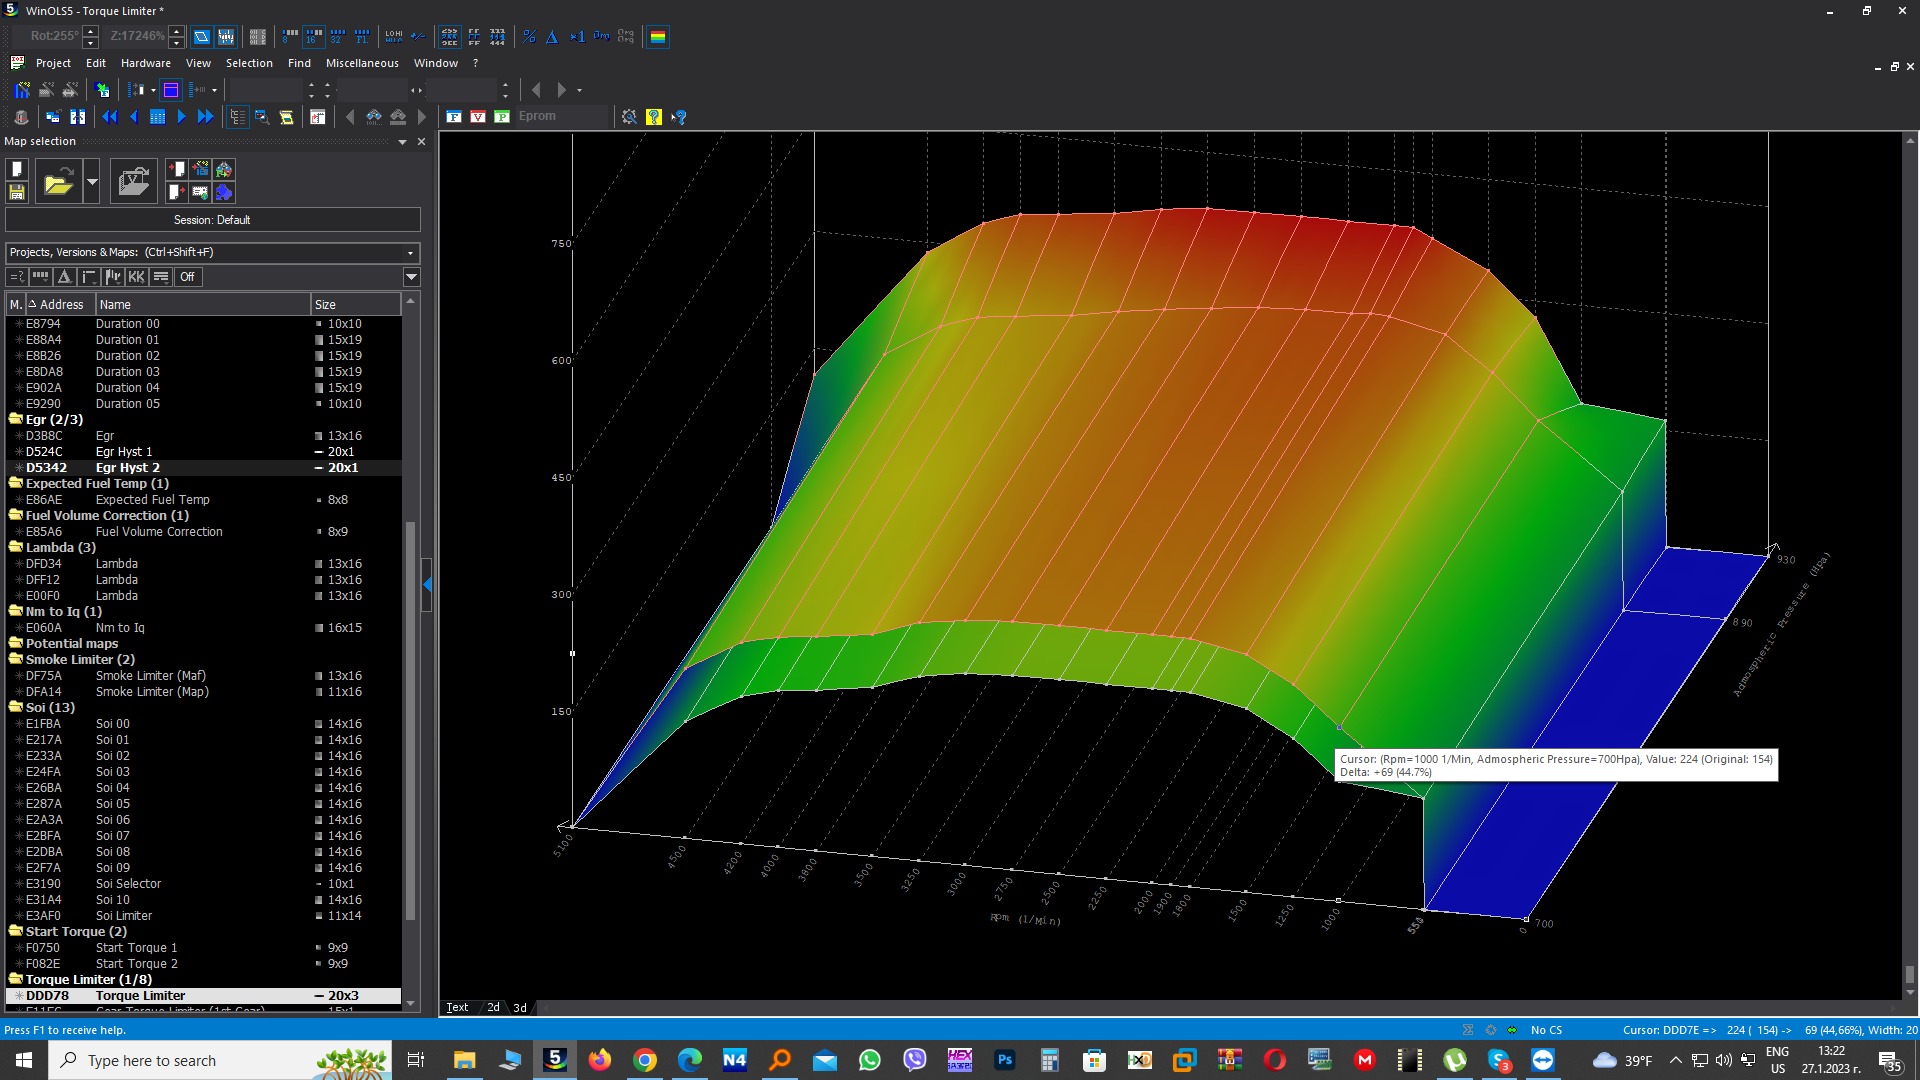The height and width of the screenshot is (1080, 1920).
Task: Click the yellow floppy disk save icon
Action: [x=17, y=192]
